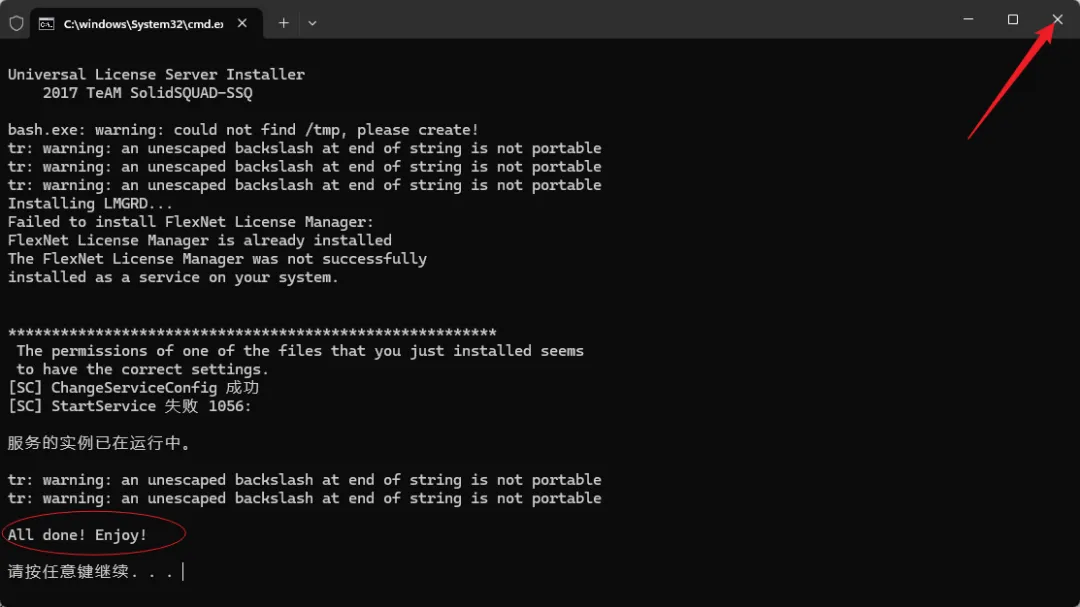
Task: Click the "服务的实例已在运行中。" message
Action: click(99, 443)
